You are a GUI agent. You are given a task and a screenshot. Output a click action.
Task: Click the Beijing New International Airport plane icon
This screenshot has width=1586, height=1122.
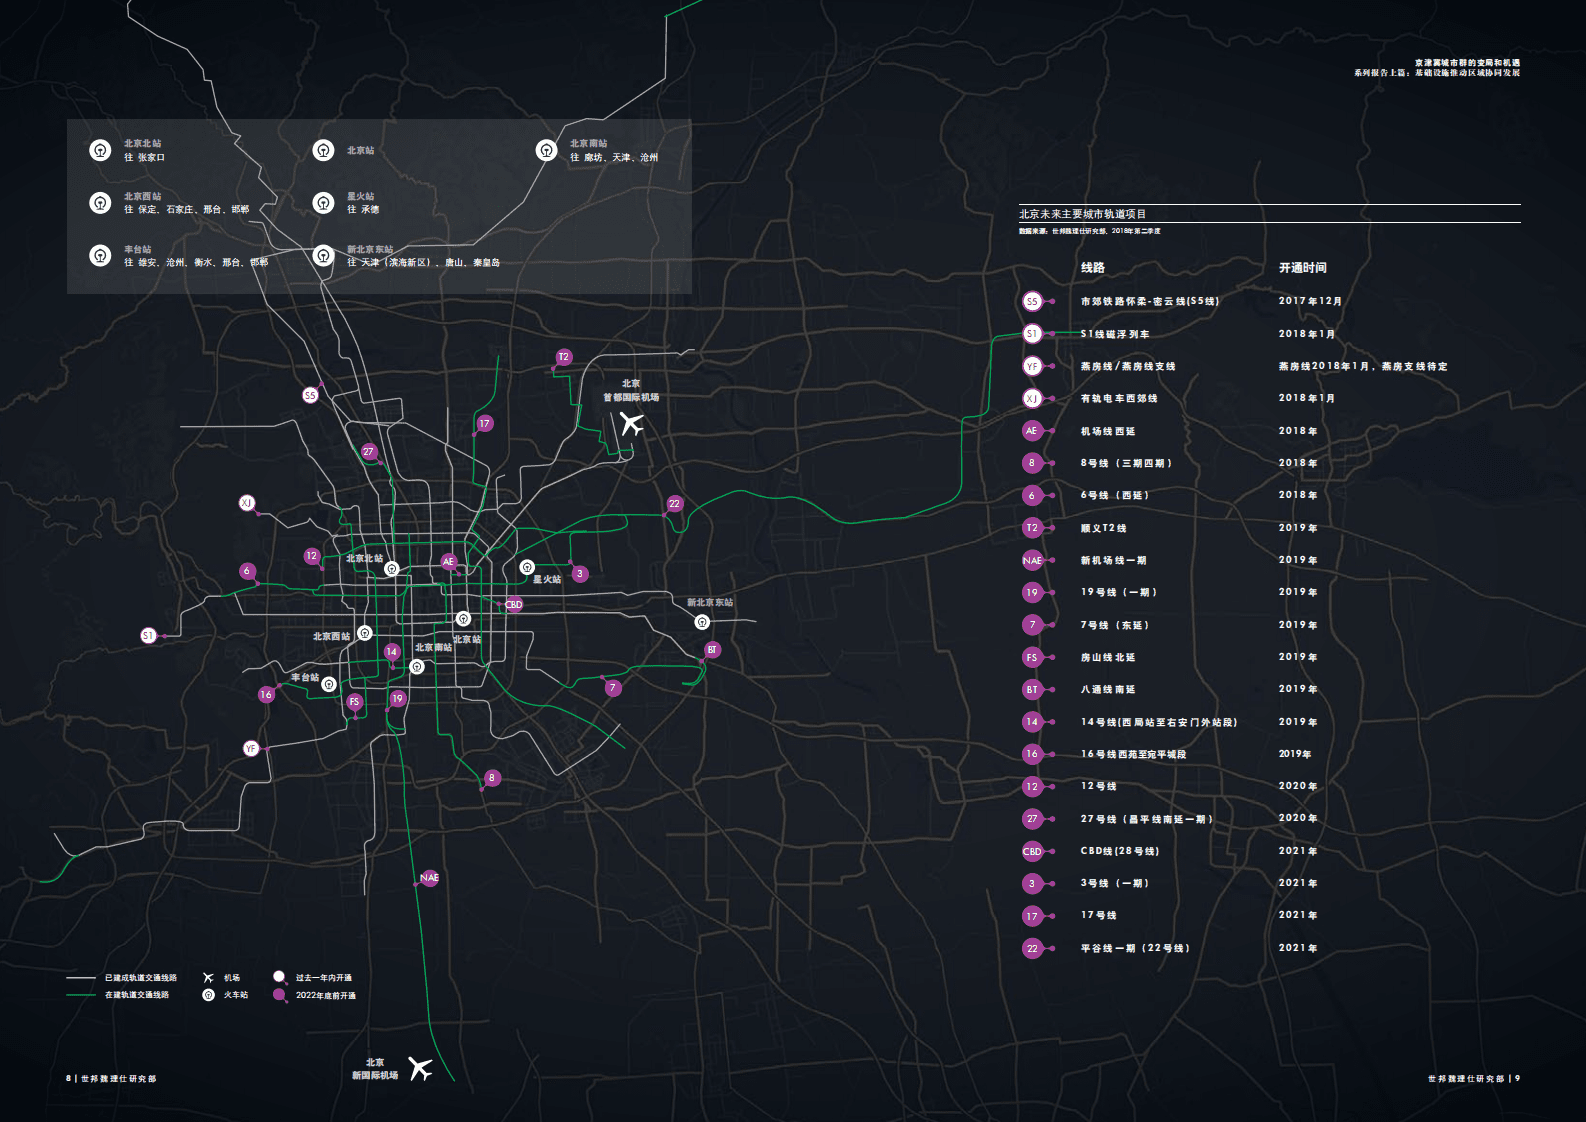pos(421,1068)
